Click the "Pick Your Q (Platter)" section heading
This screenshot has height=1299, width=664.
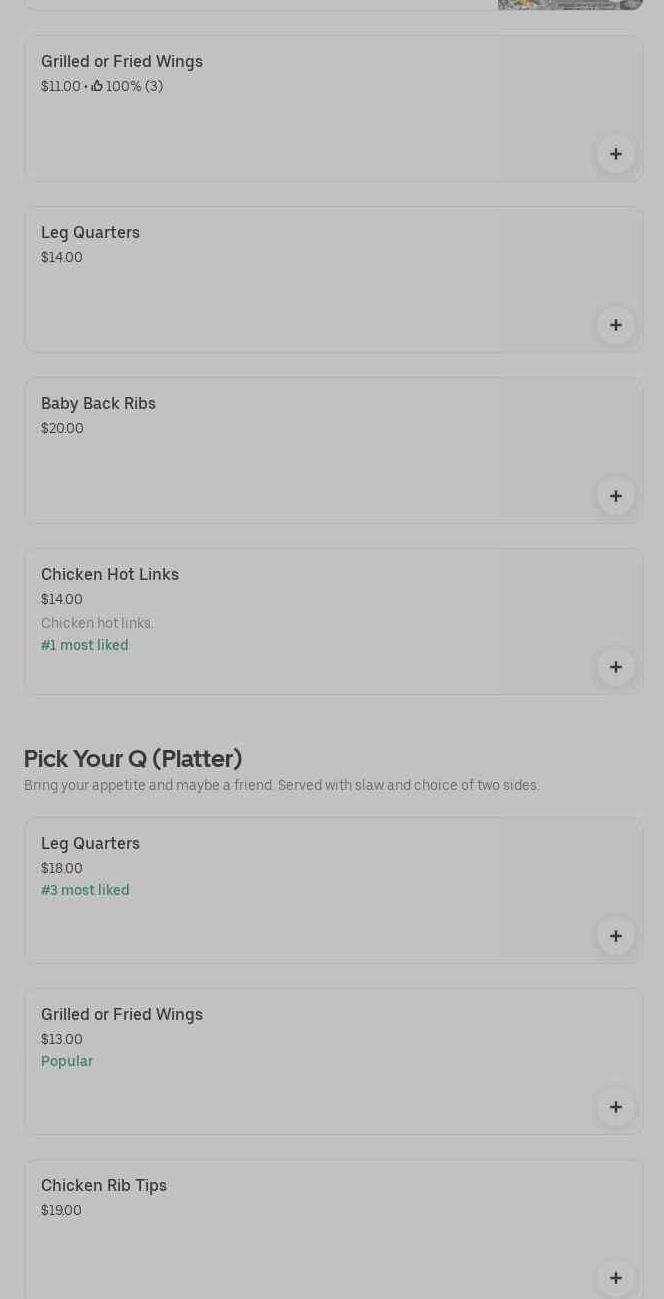(133, 759)
